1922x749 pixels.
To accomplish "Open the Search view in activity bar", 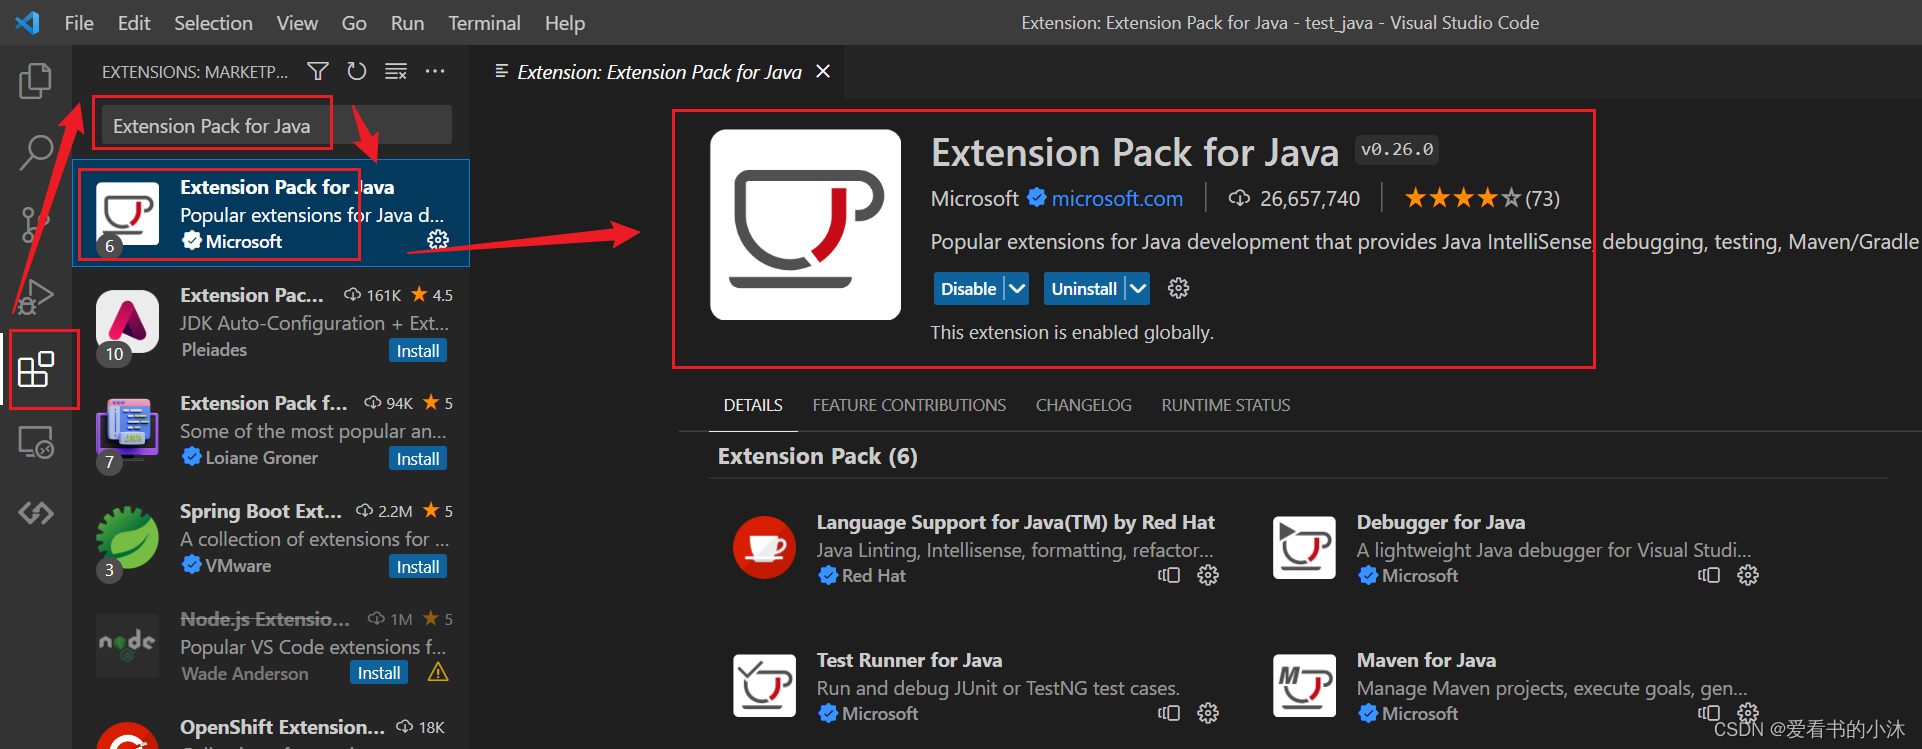I will [x=35, y=153].
